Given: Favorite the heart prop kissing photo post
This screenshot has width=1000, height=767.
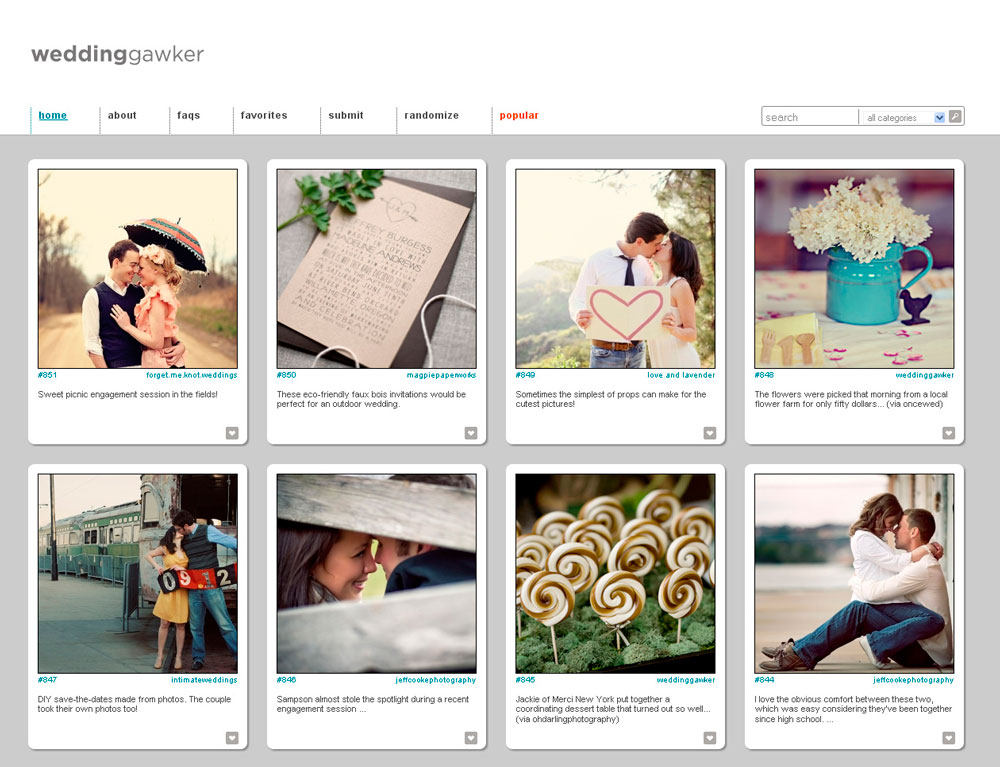Looking at the screenshot, I should (x=710, y=433).
